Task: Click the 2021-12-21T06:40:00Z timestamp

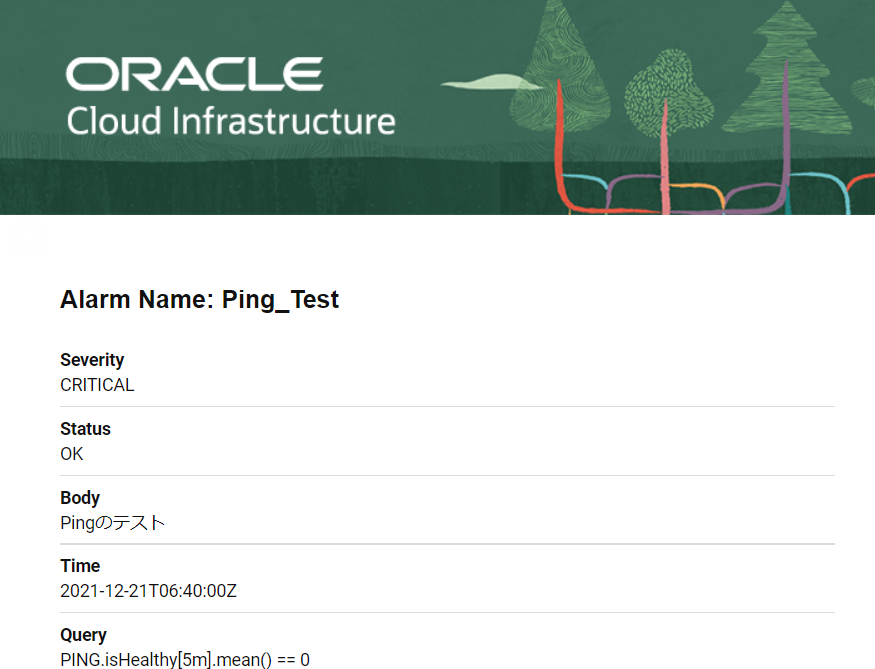Action: 148,590
